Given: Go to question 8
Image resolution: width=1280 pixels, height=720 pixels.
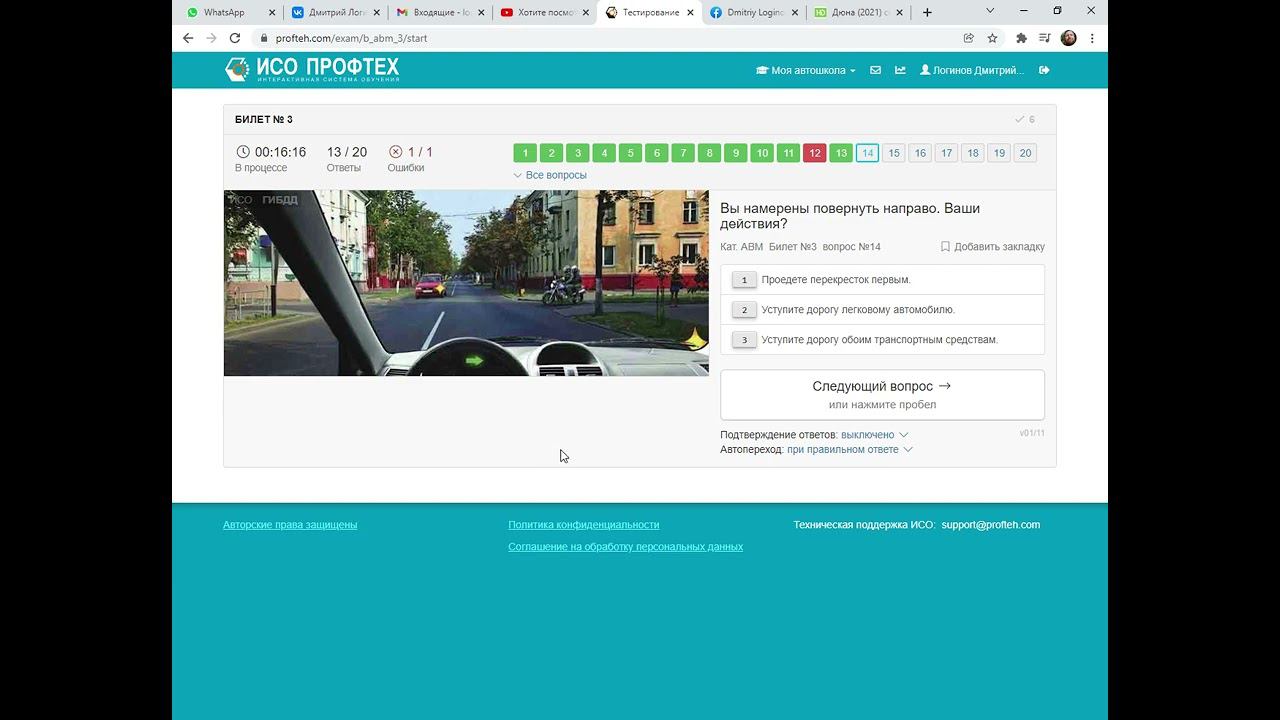Looking at the screenshot, I should click(709, 153).
